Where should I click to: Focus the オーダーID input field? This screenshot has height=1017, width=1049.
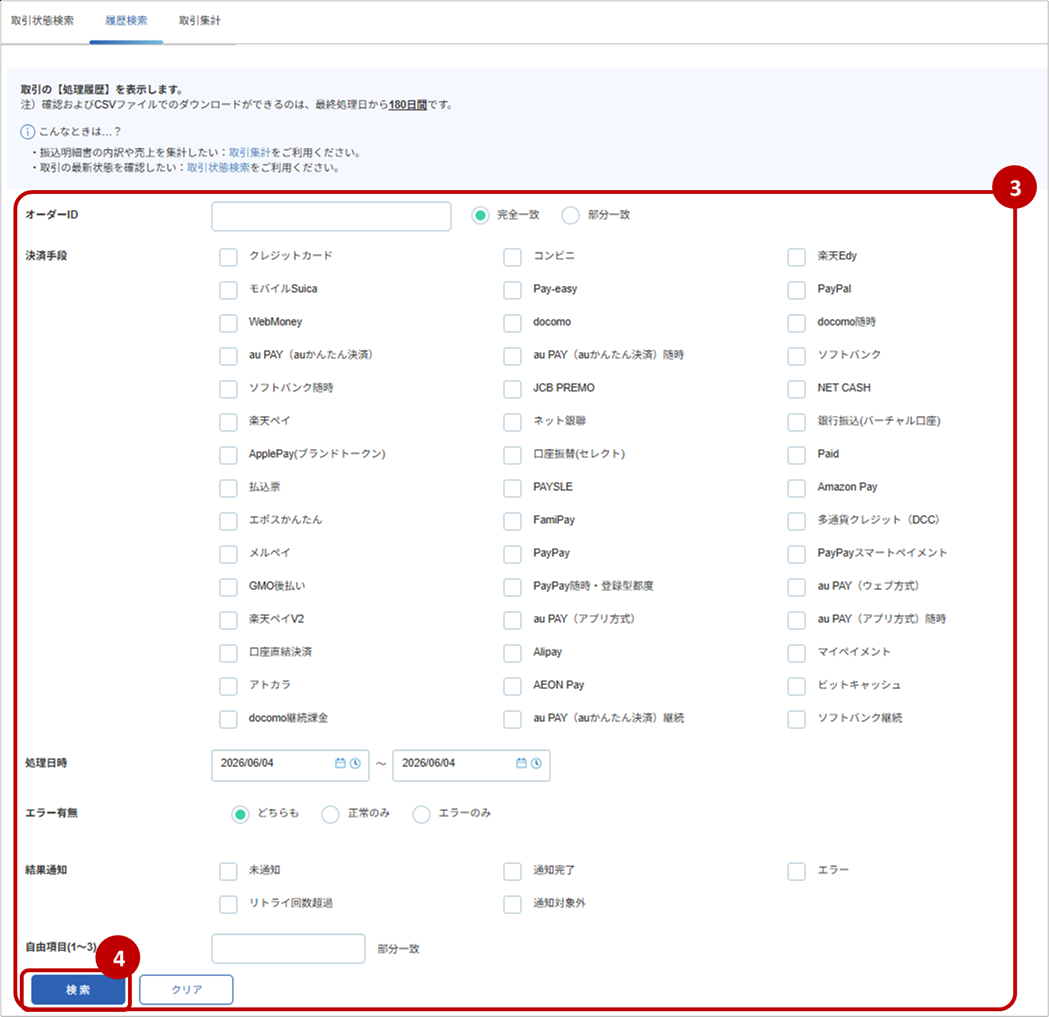(x=331, y=216)
